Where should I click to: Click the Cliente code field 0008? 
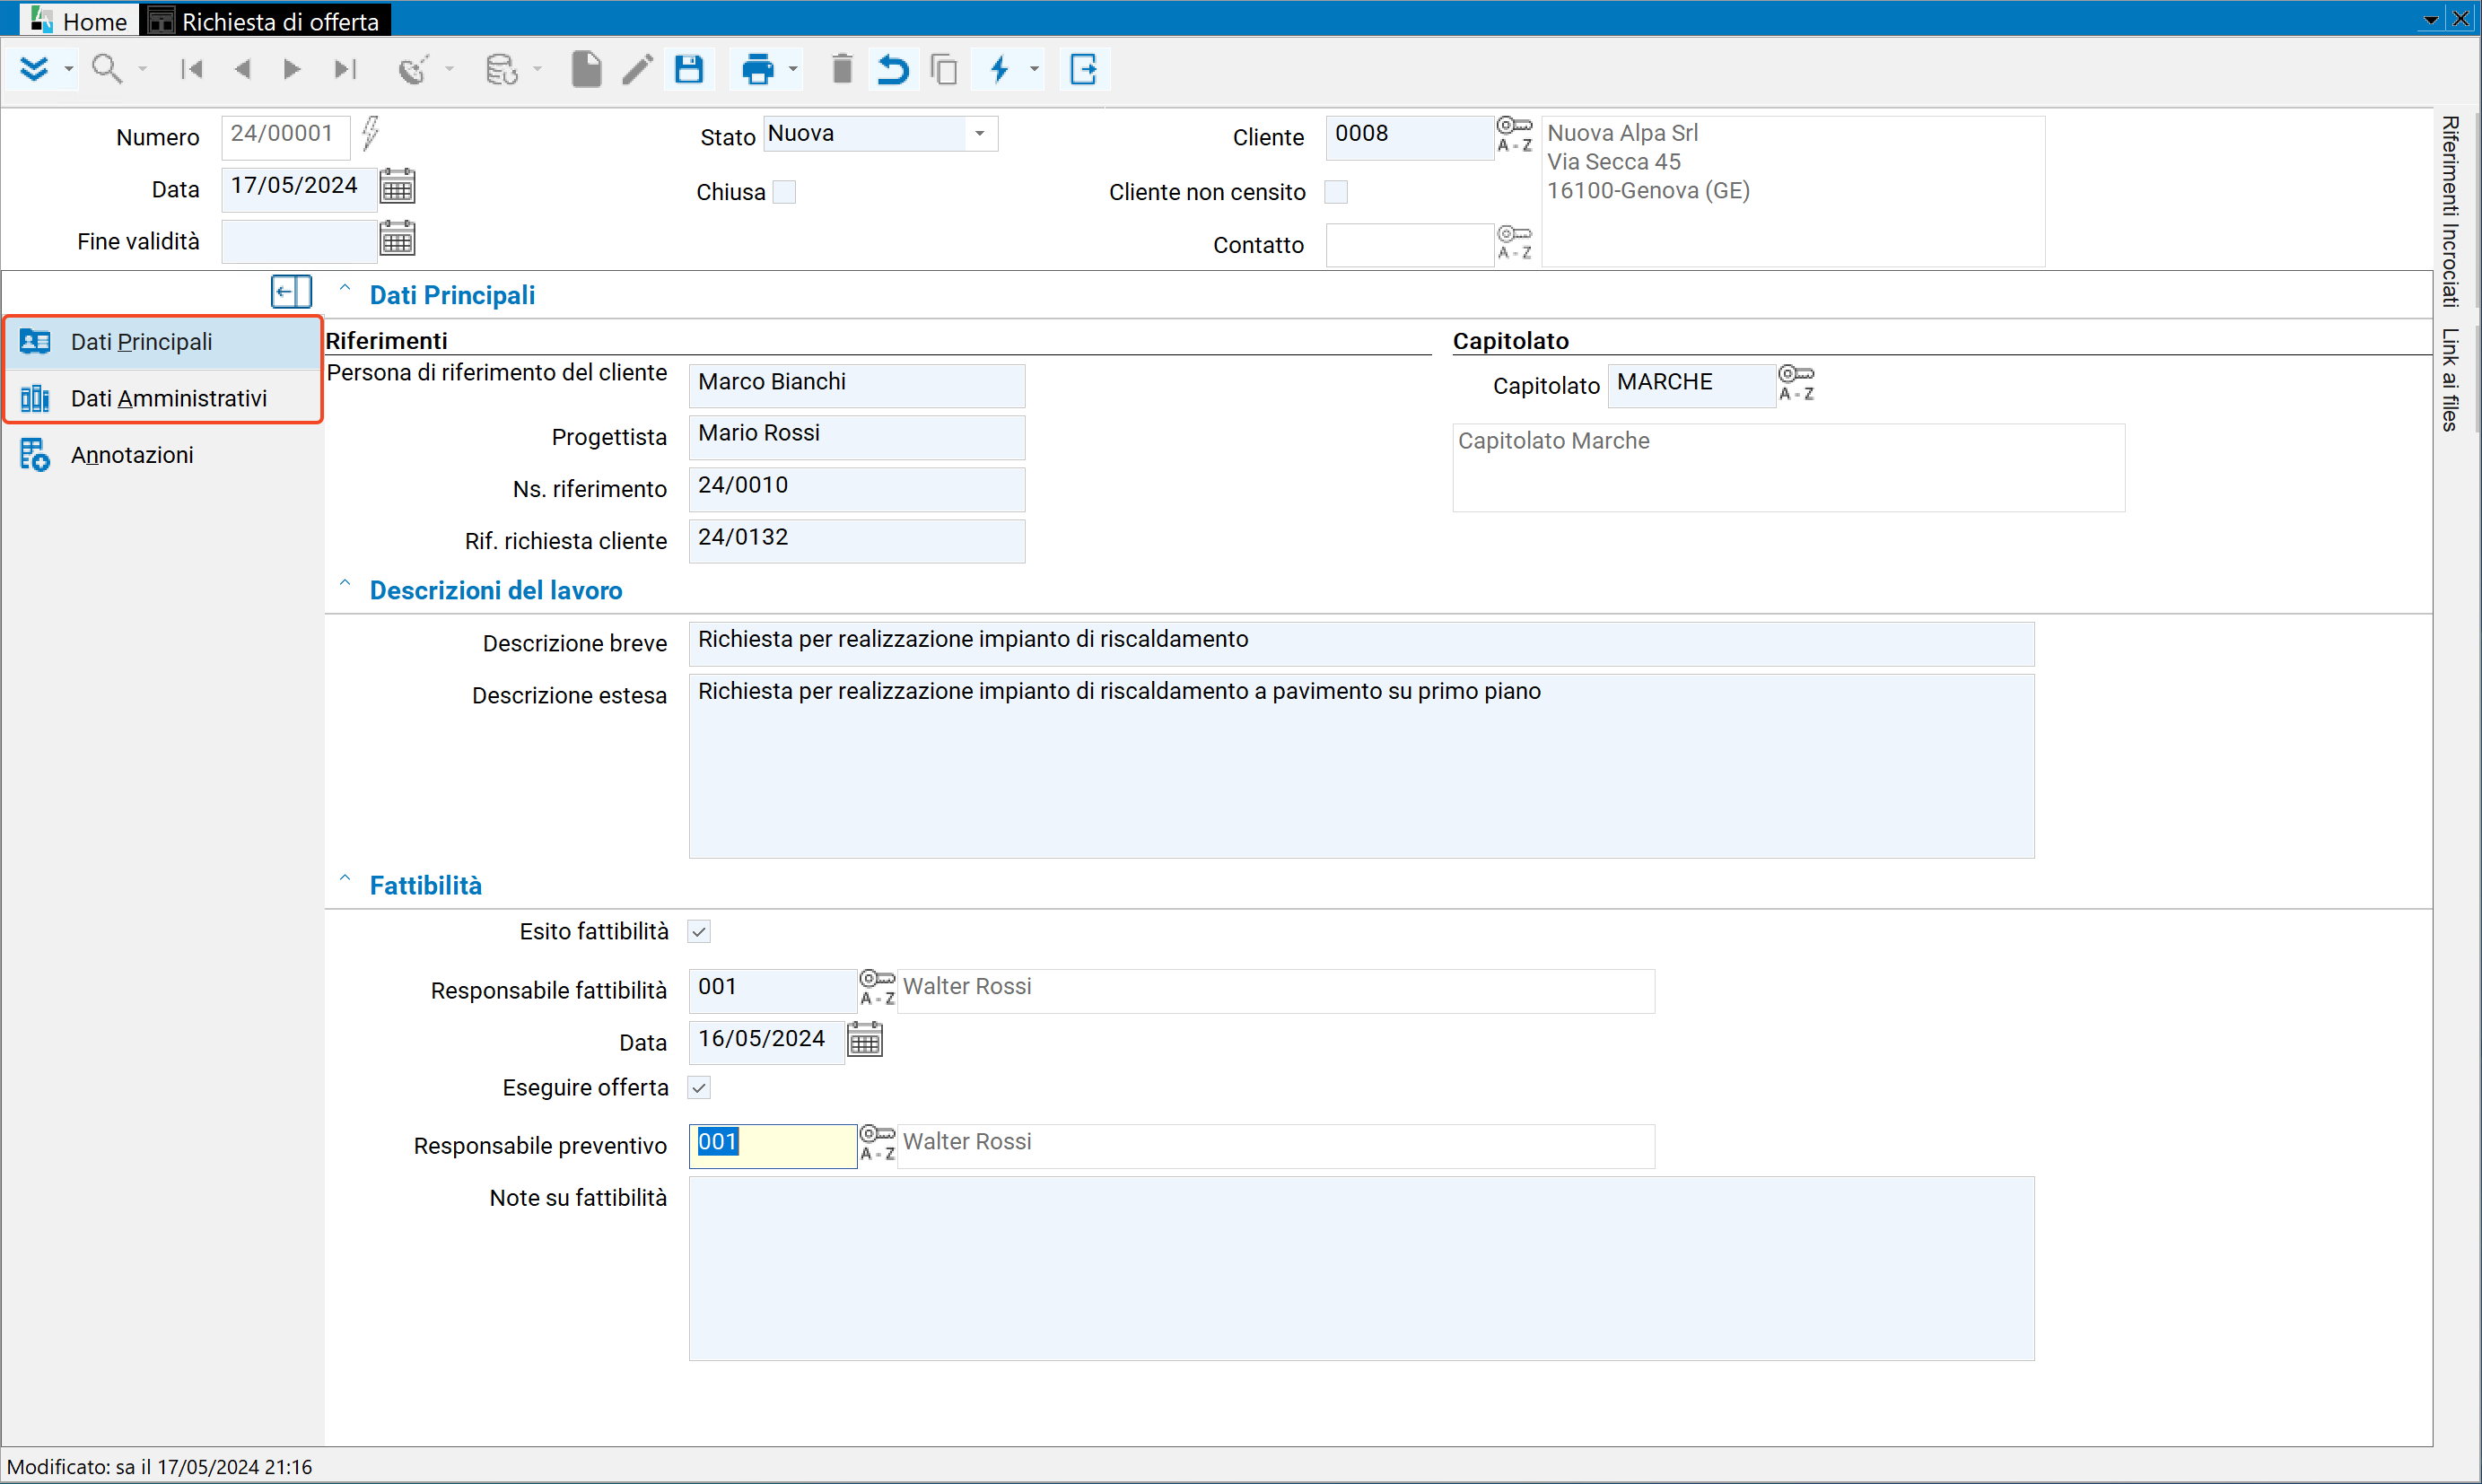pyautogui.click(x=1409, y=137)
